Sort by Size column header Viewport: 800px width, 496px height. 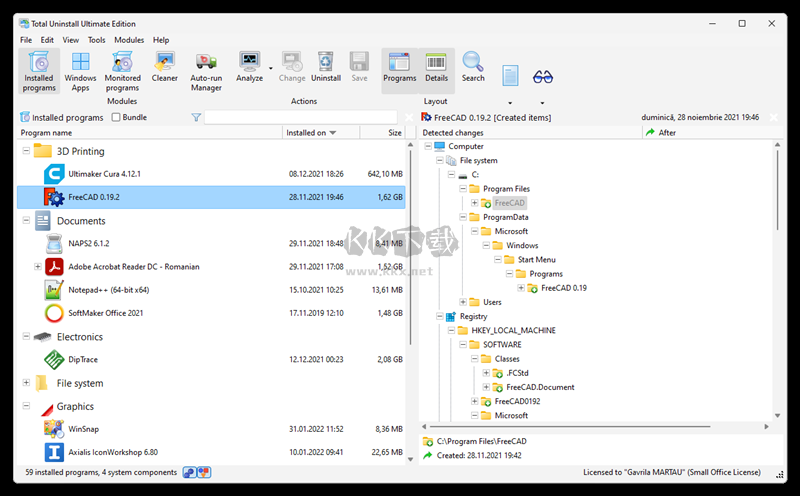[383, 133]
